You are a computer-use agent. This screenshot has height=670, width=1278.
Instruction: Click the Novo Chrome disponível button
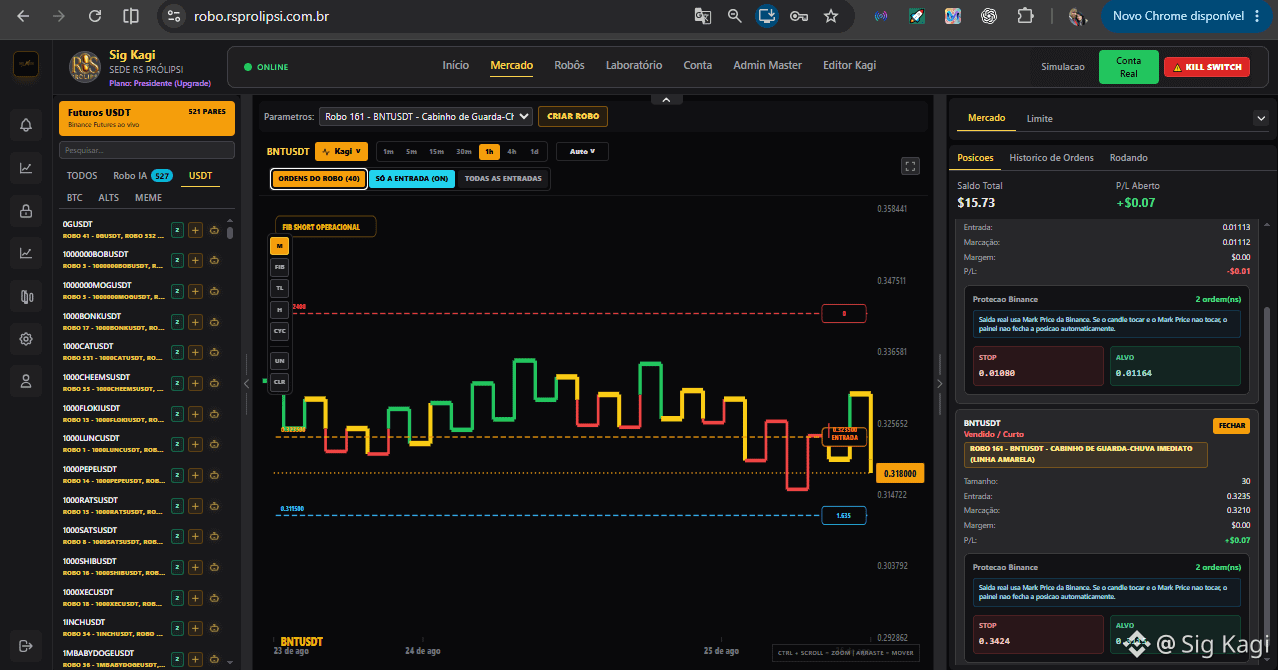tap(1185, 16)
